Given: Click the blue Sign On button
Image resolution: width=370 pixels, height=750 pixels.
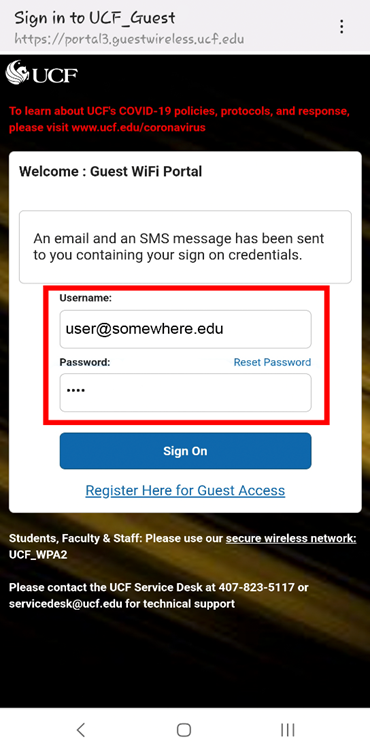Looking at the screenshot, I should [185, 451].
